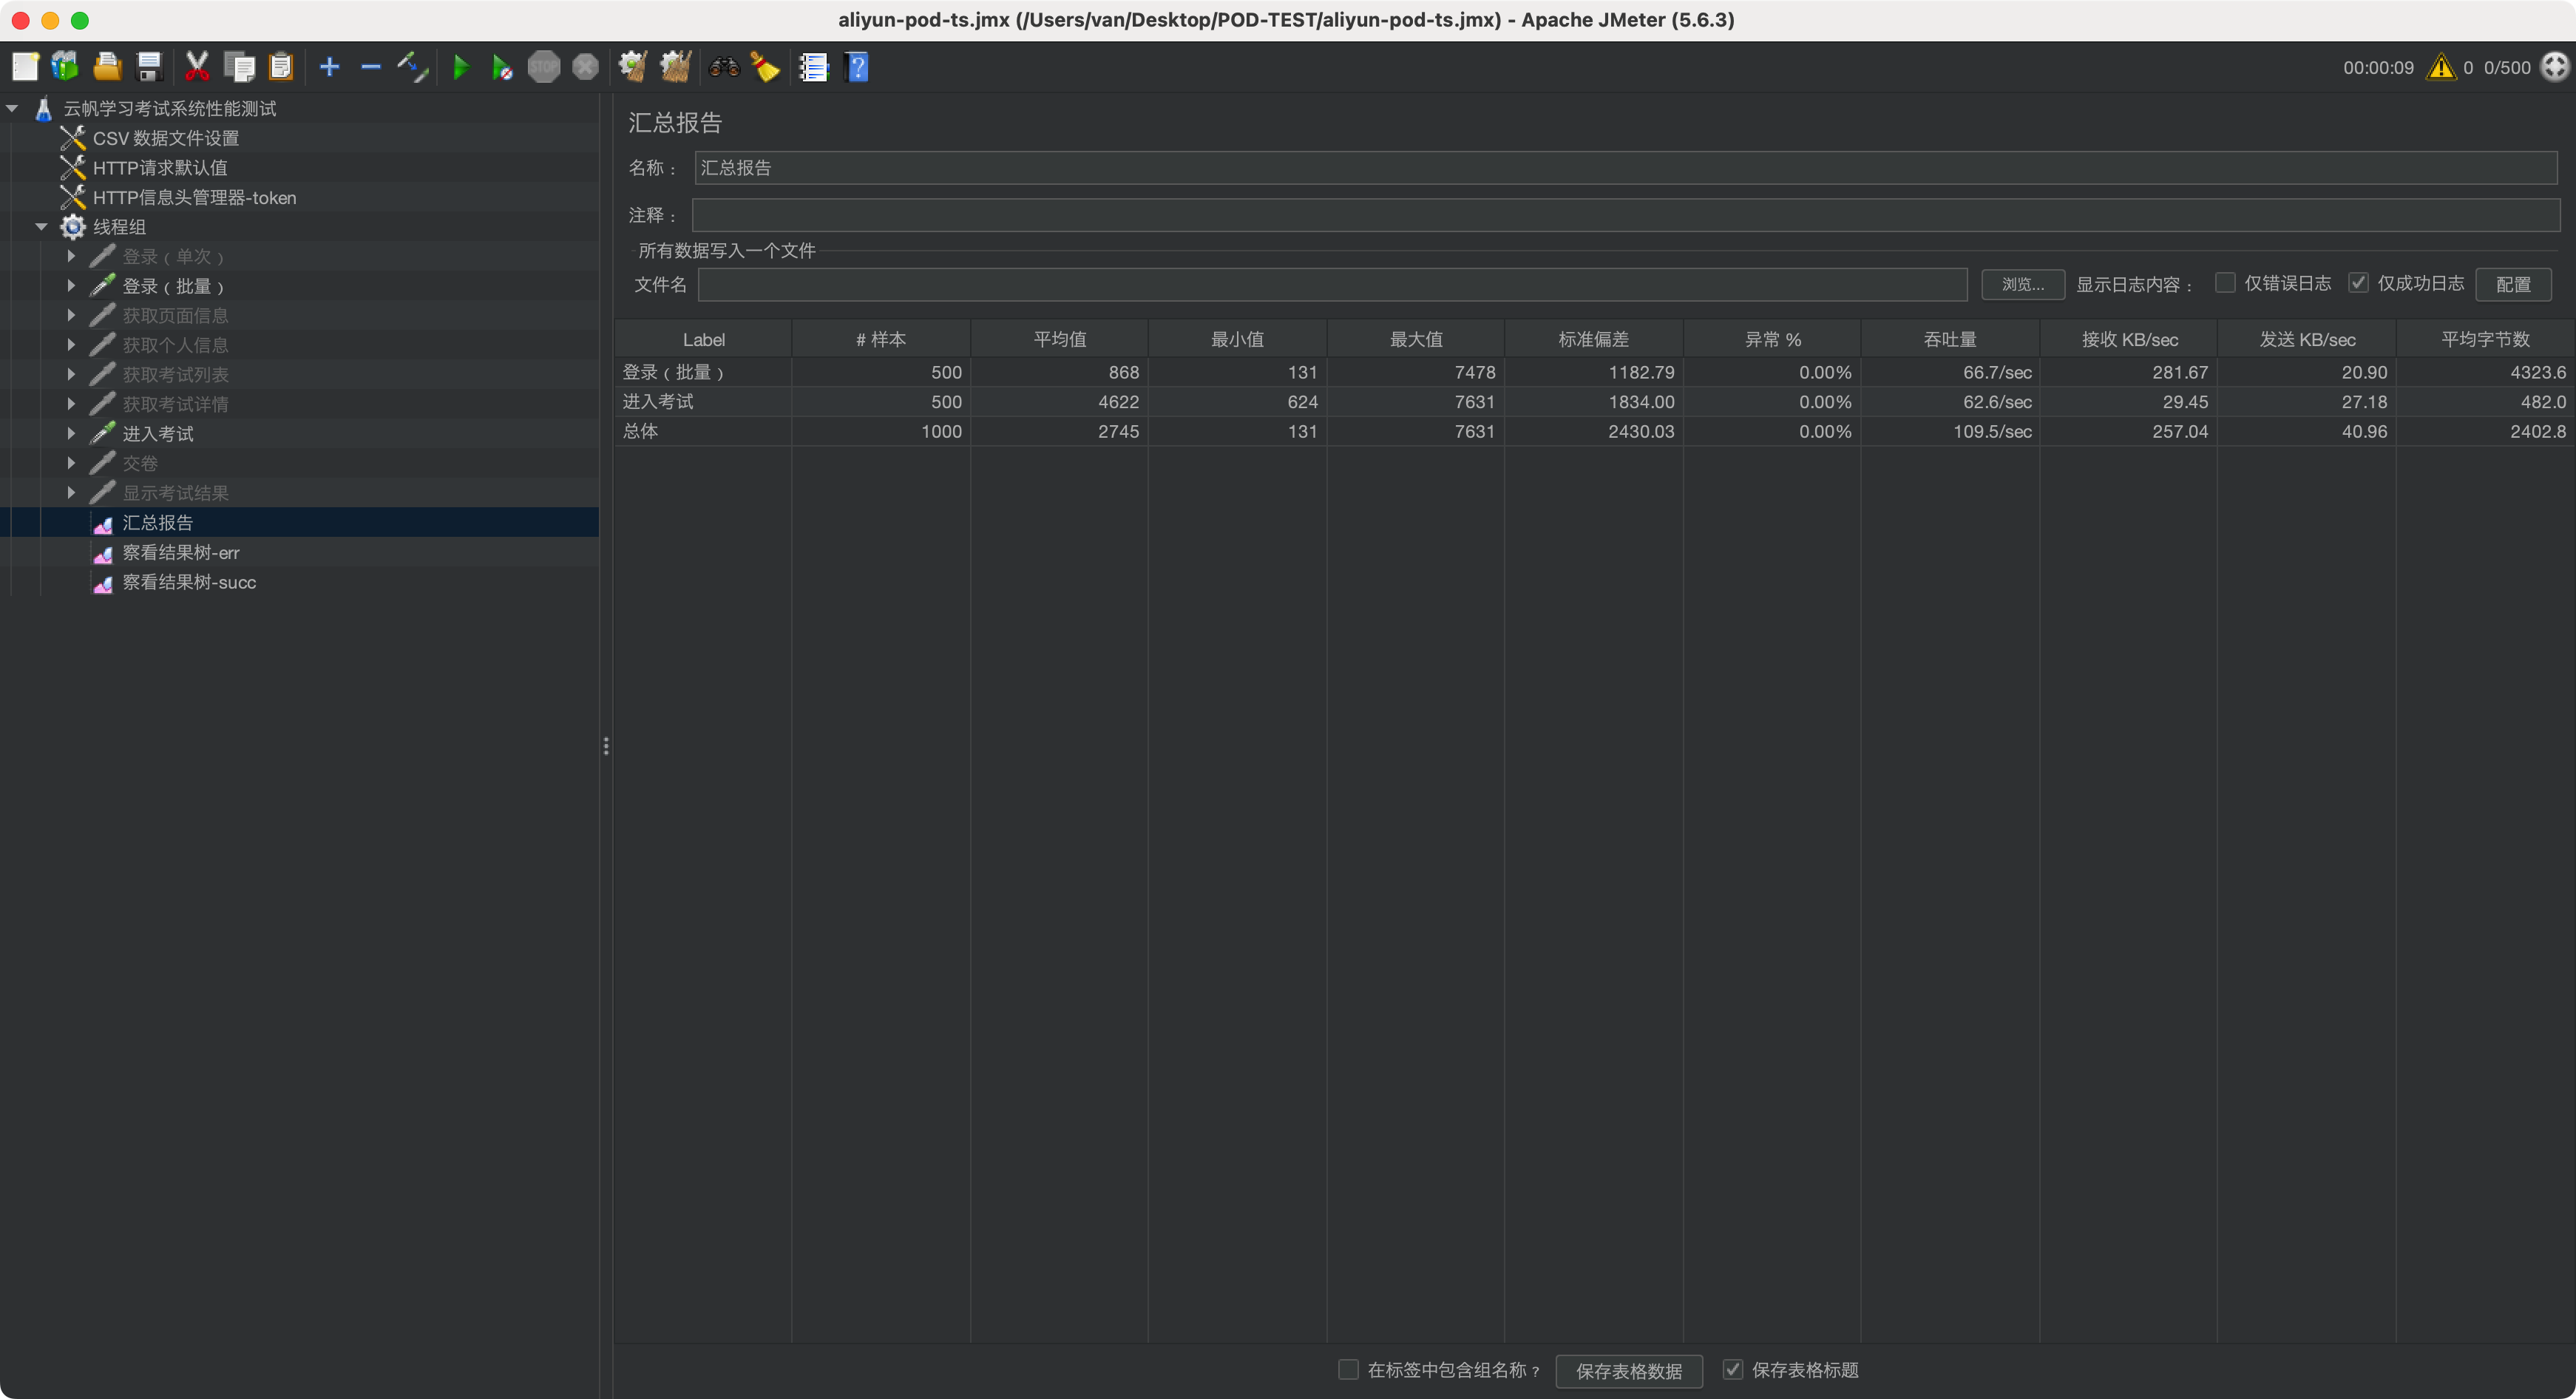Start the test with green play icon
Screen dimensions: 2576x1399
tap(461, 67)
